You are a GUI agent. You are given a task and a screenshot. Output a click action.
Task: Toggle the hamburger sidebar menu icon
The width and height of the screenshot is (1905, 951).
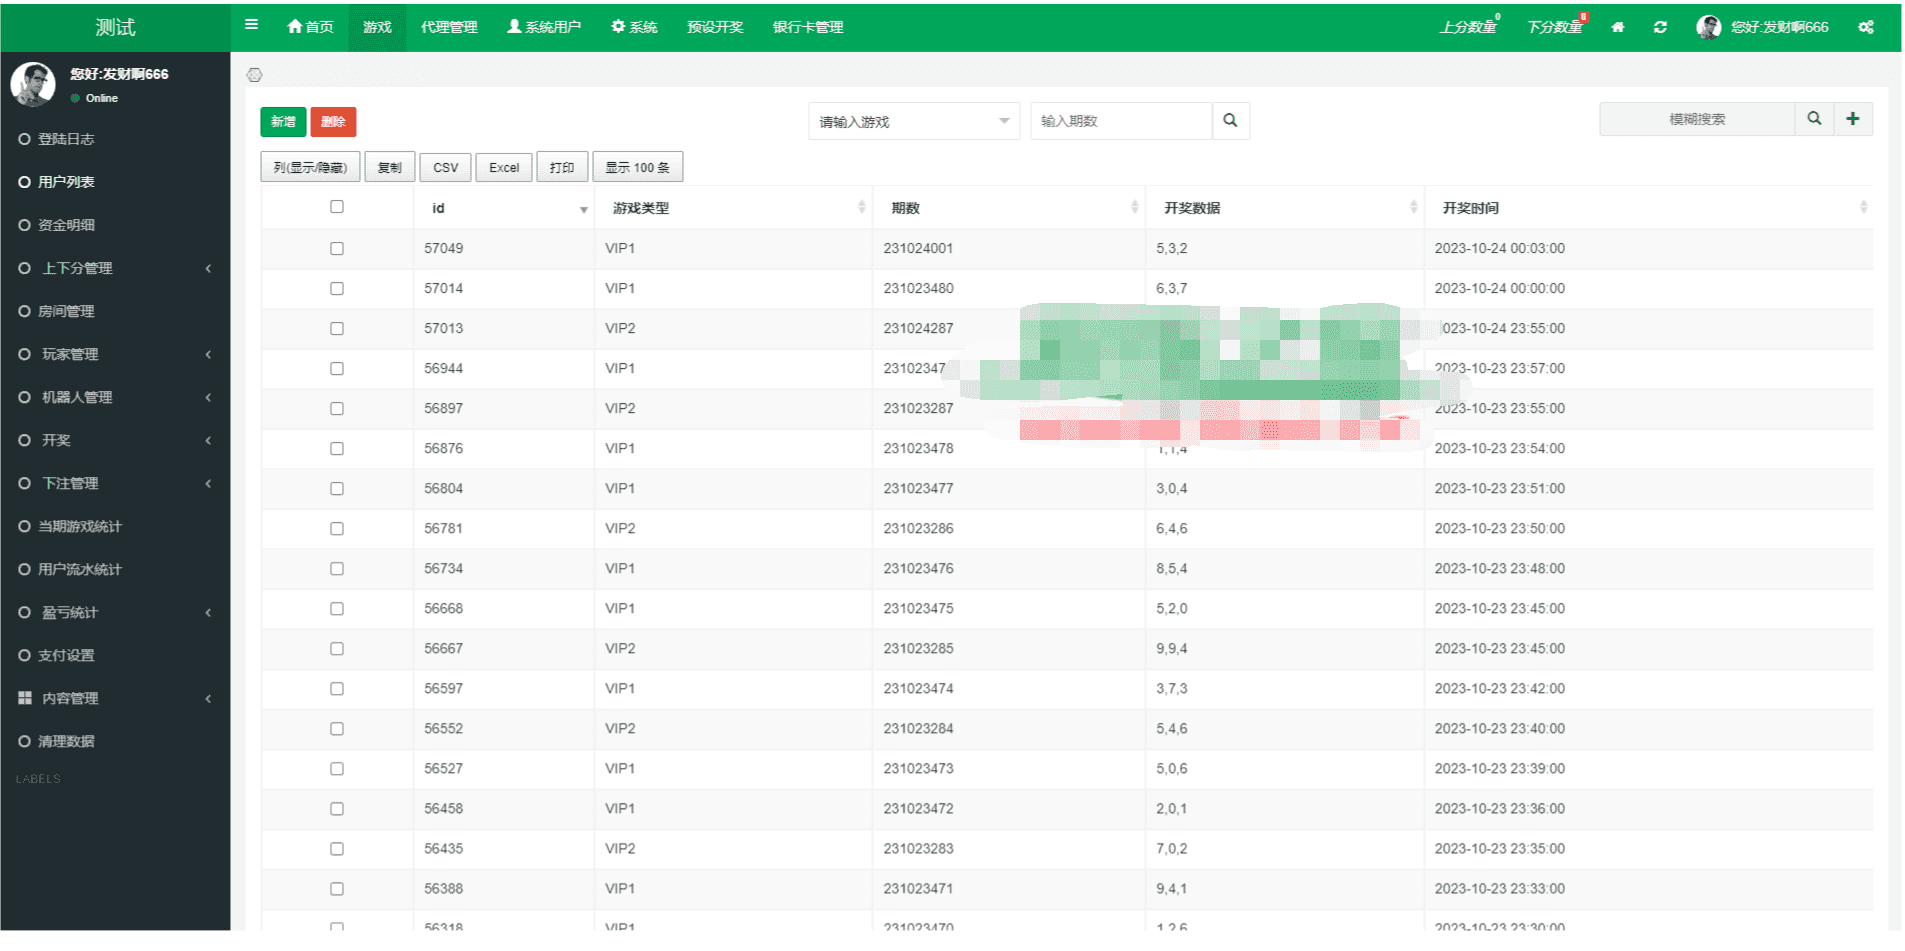tap(251, 25)
